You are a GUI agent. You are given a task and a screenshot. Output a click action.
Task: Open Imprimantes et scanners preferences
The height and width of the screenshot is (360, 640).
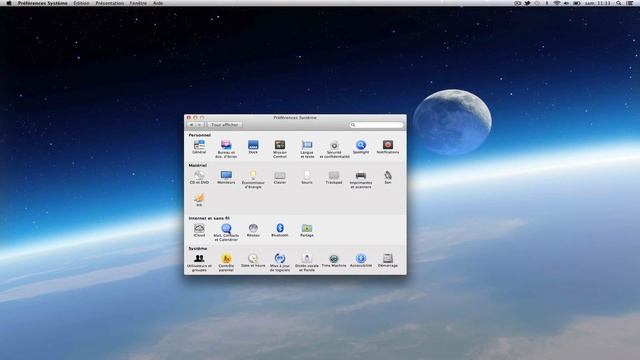pyautogui.click(x=361, y=180)
